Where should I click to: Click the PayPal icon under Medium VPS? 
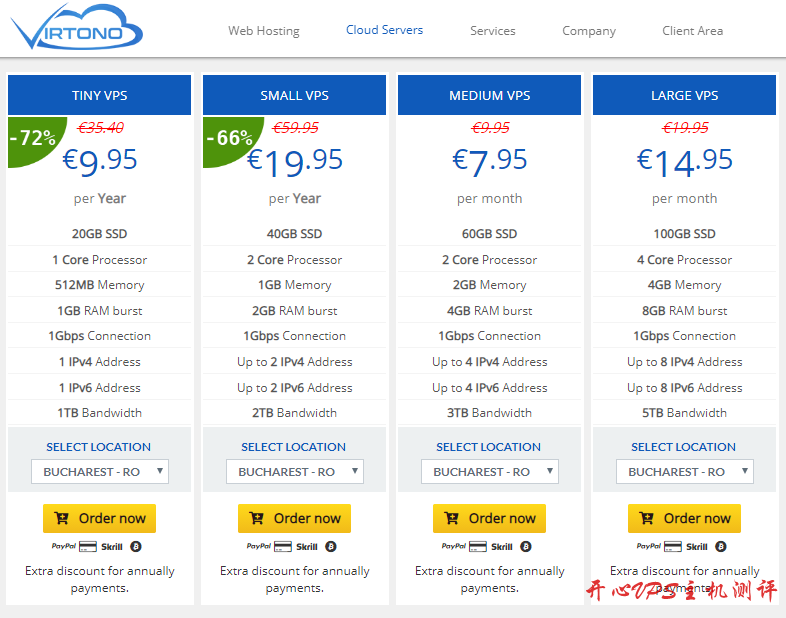click(453, 547)
